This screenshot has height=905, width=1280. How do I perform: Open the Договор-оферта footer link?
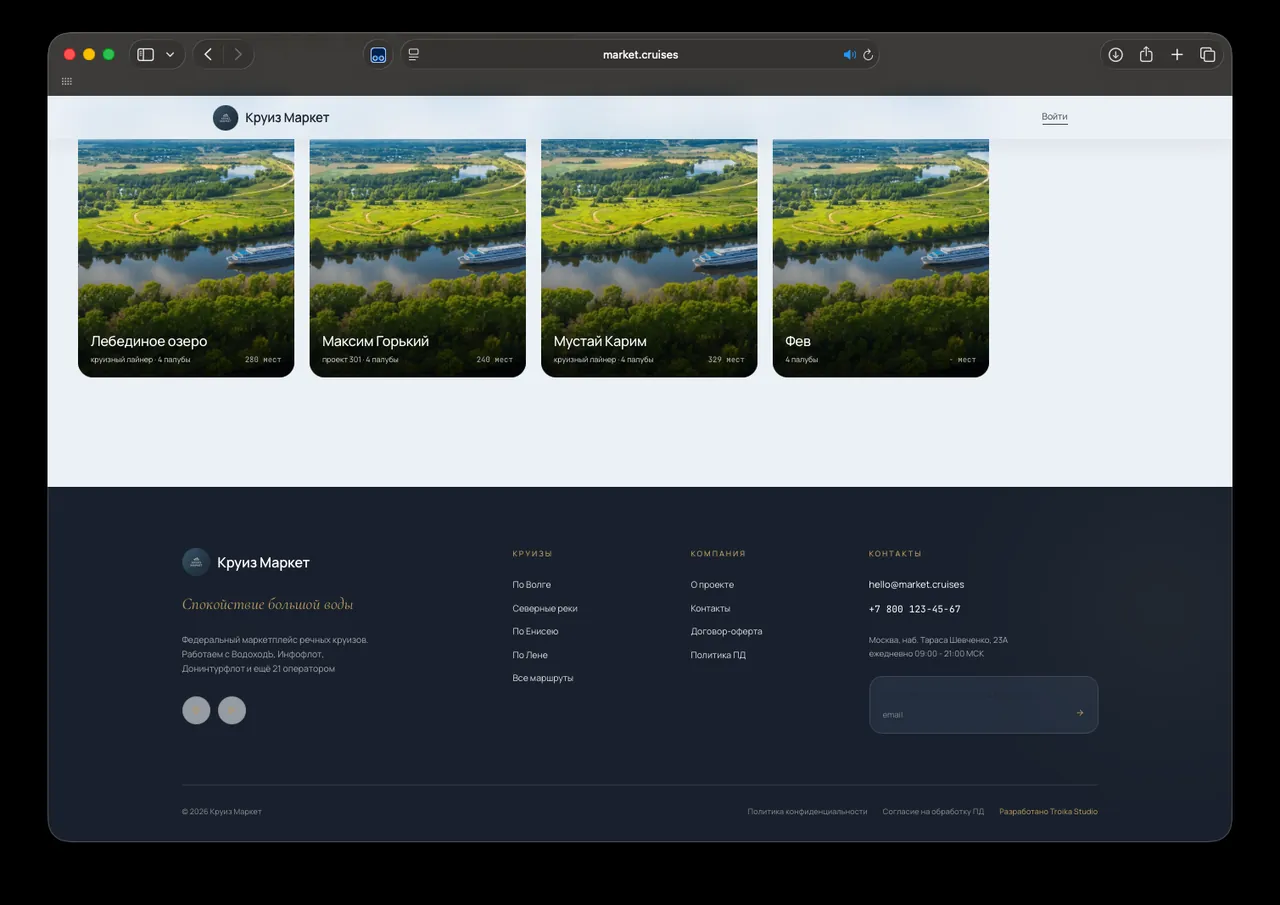[x=726, y=631]
